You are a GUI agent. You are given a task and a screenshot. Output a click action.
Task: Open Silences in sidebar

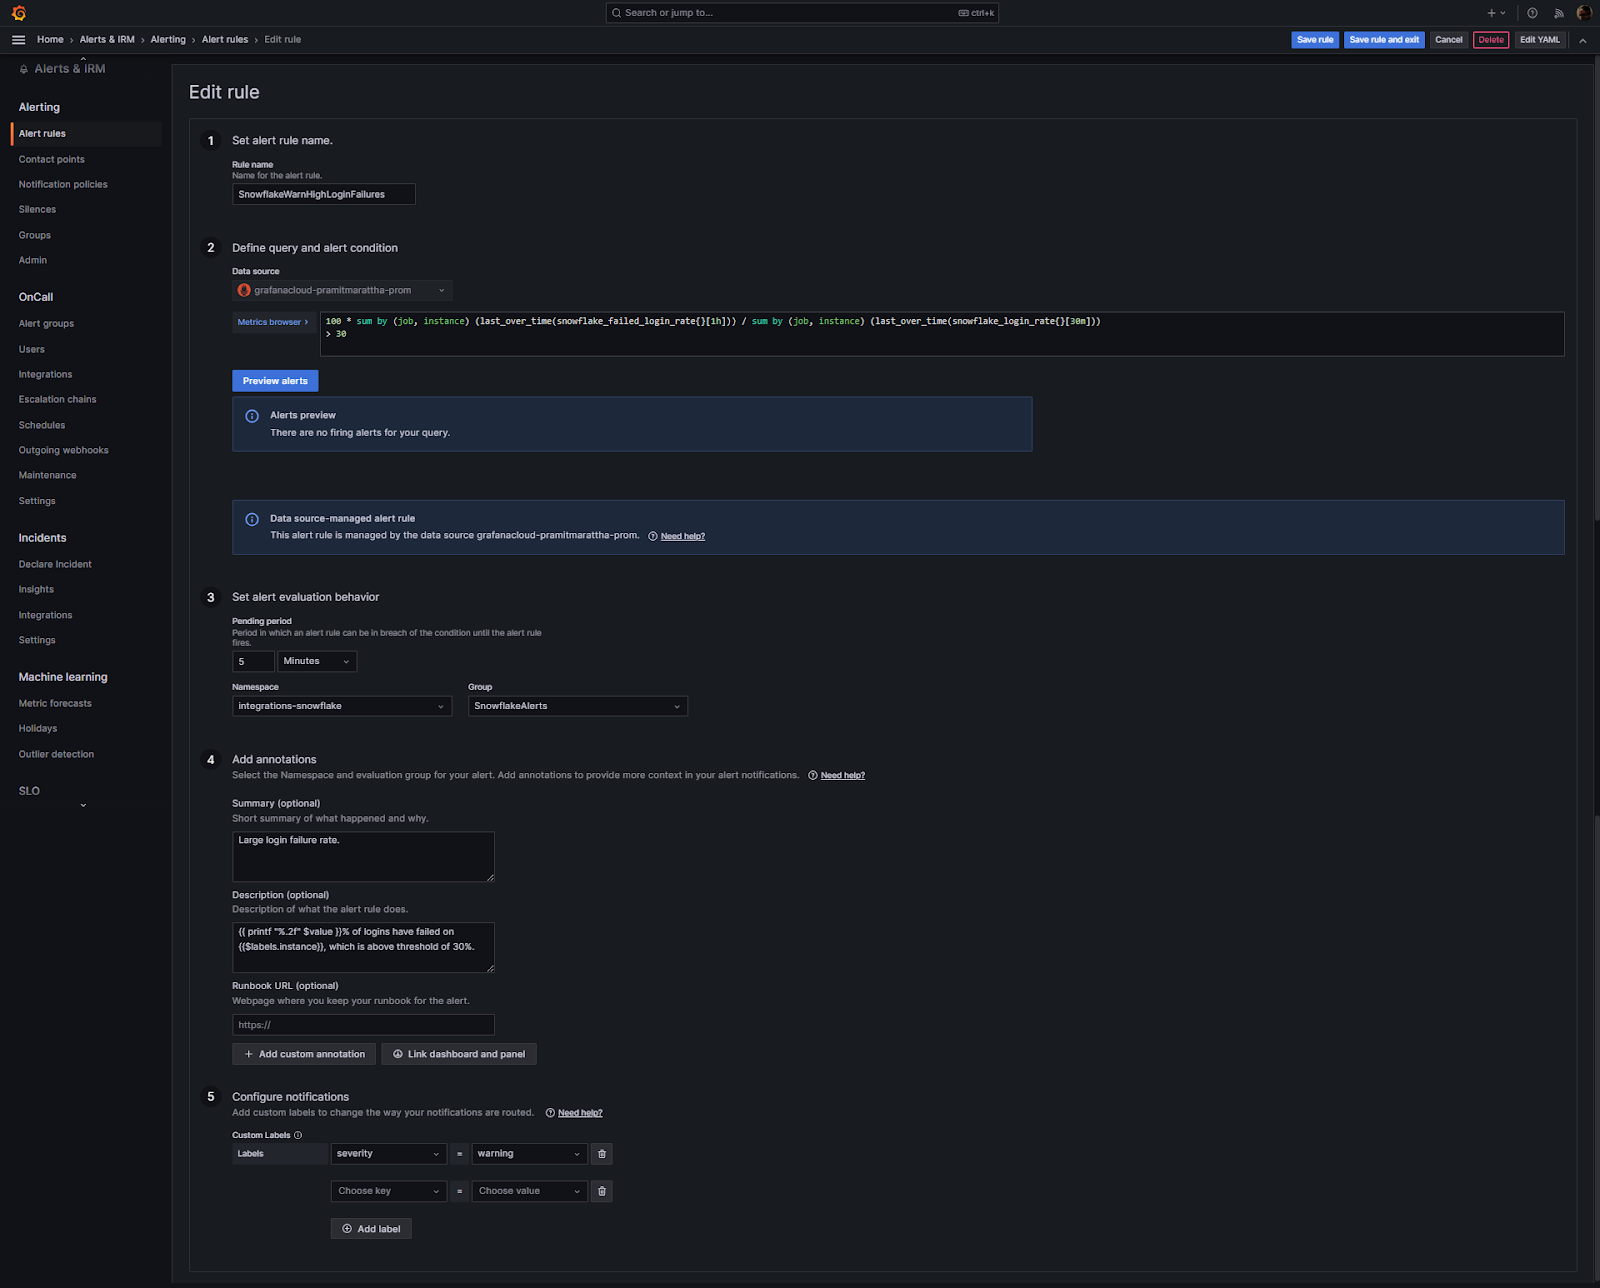point(37,210)
